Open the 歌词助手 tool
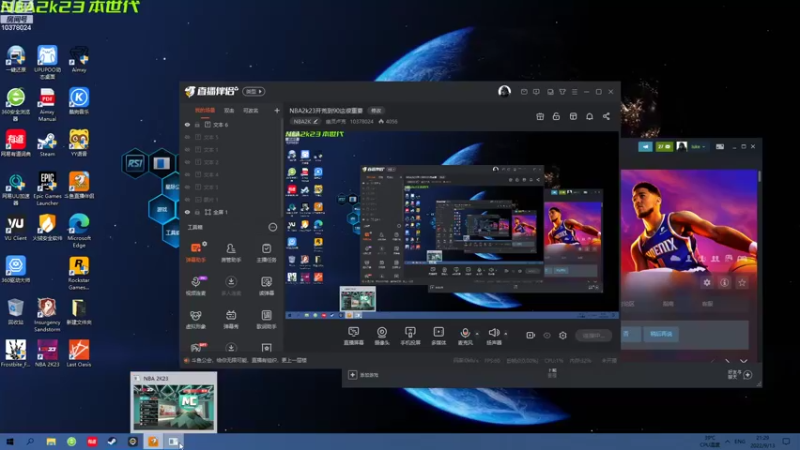This screenshot has width=800, height=450. pos(266,319)
